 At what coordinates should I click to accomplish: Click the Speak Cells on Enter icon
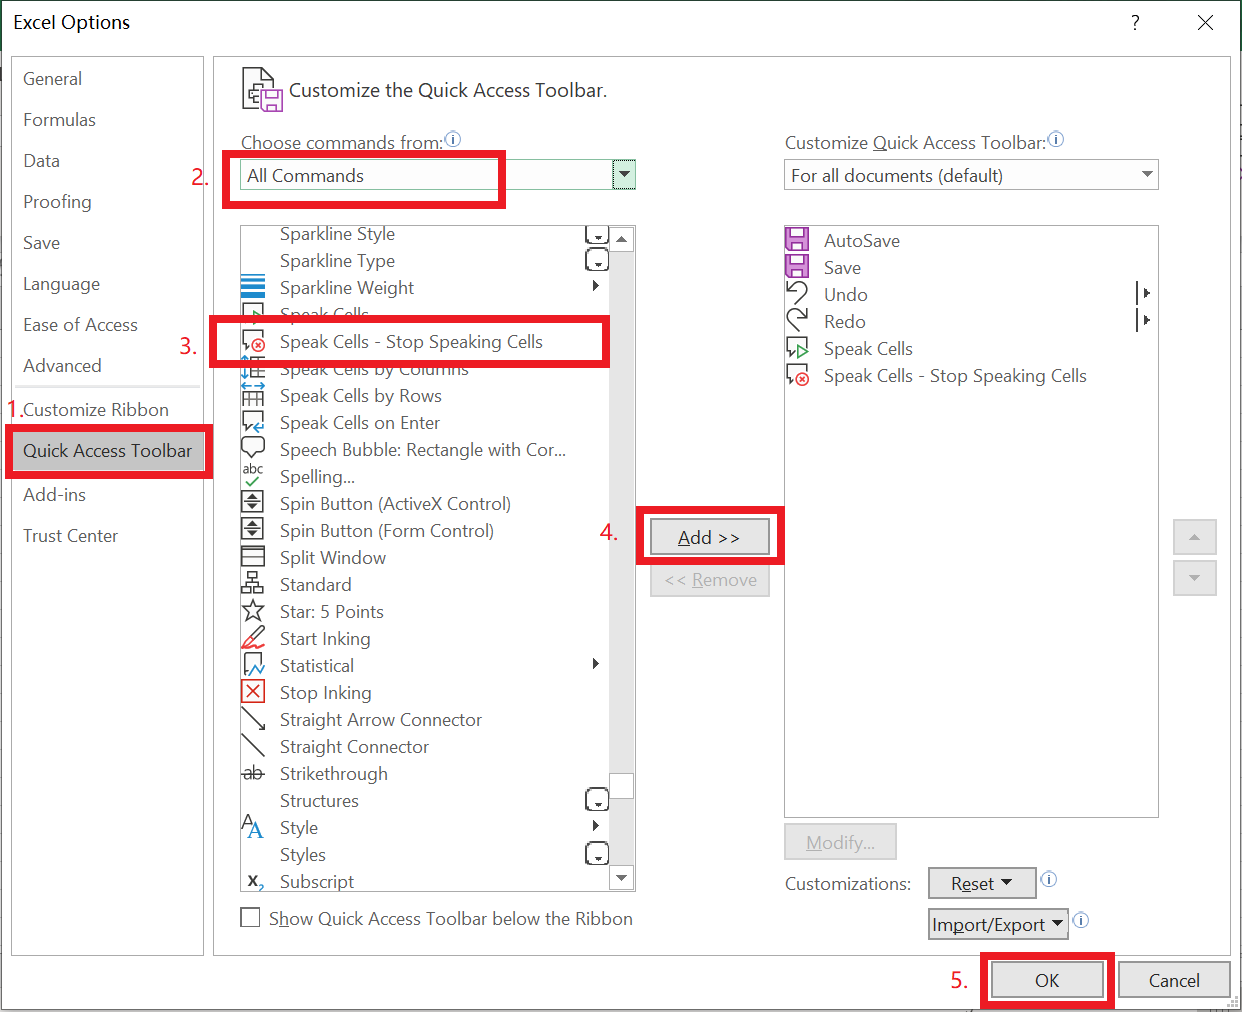click(x=253, y=422)
